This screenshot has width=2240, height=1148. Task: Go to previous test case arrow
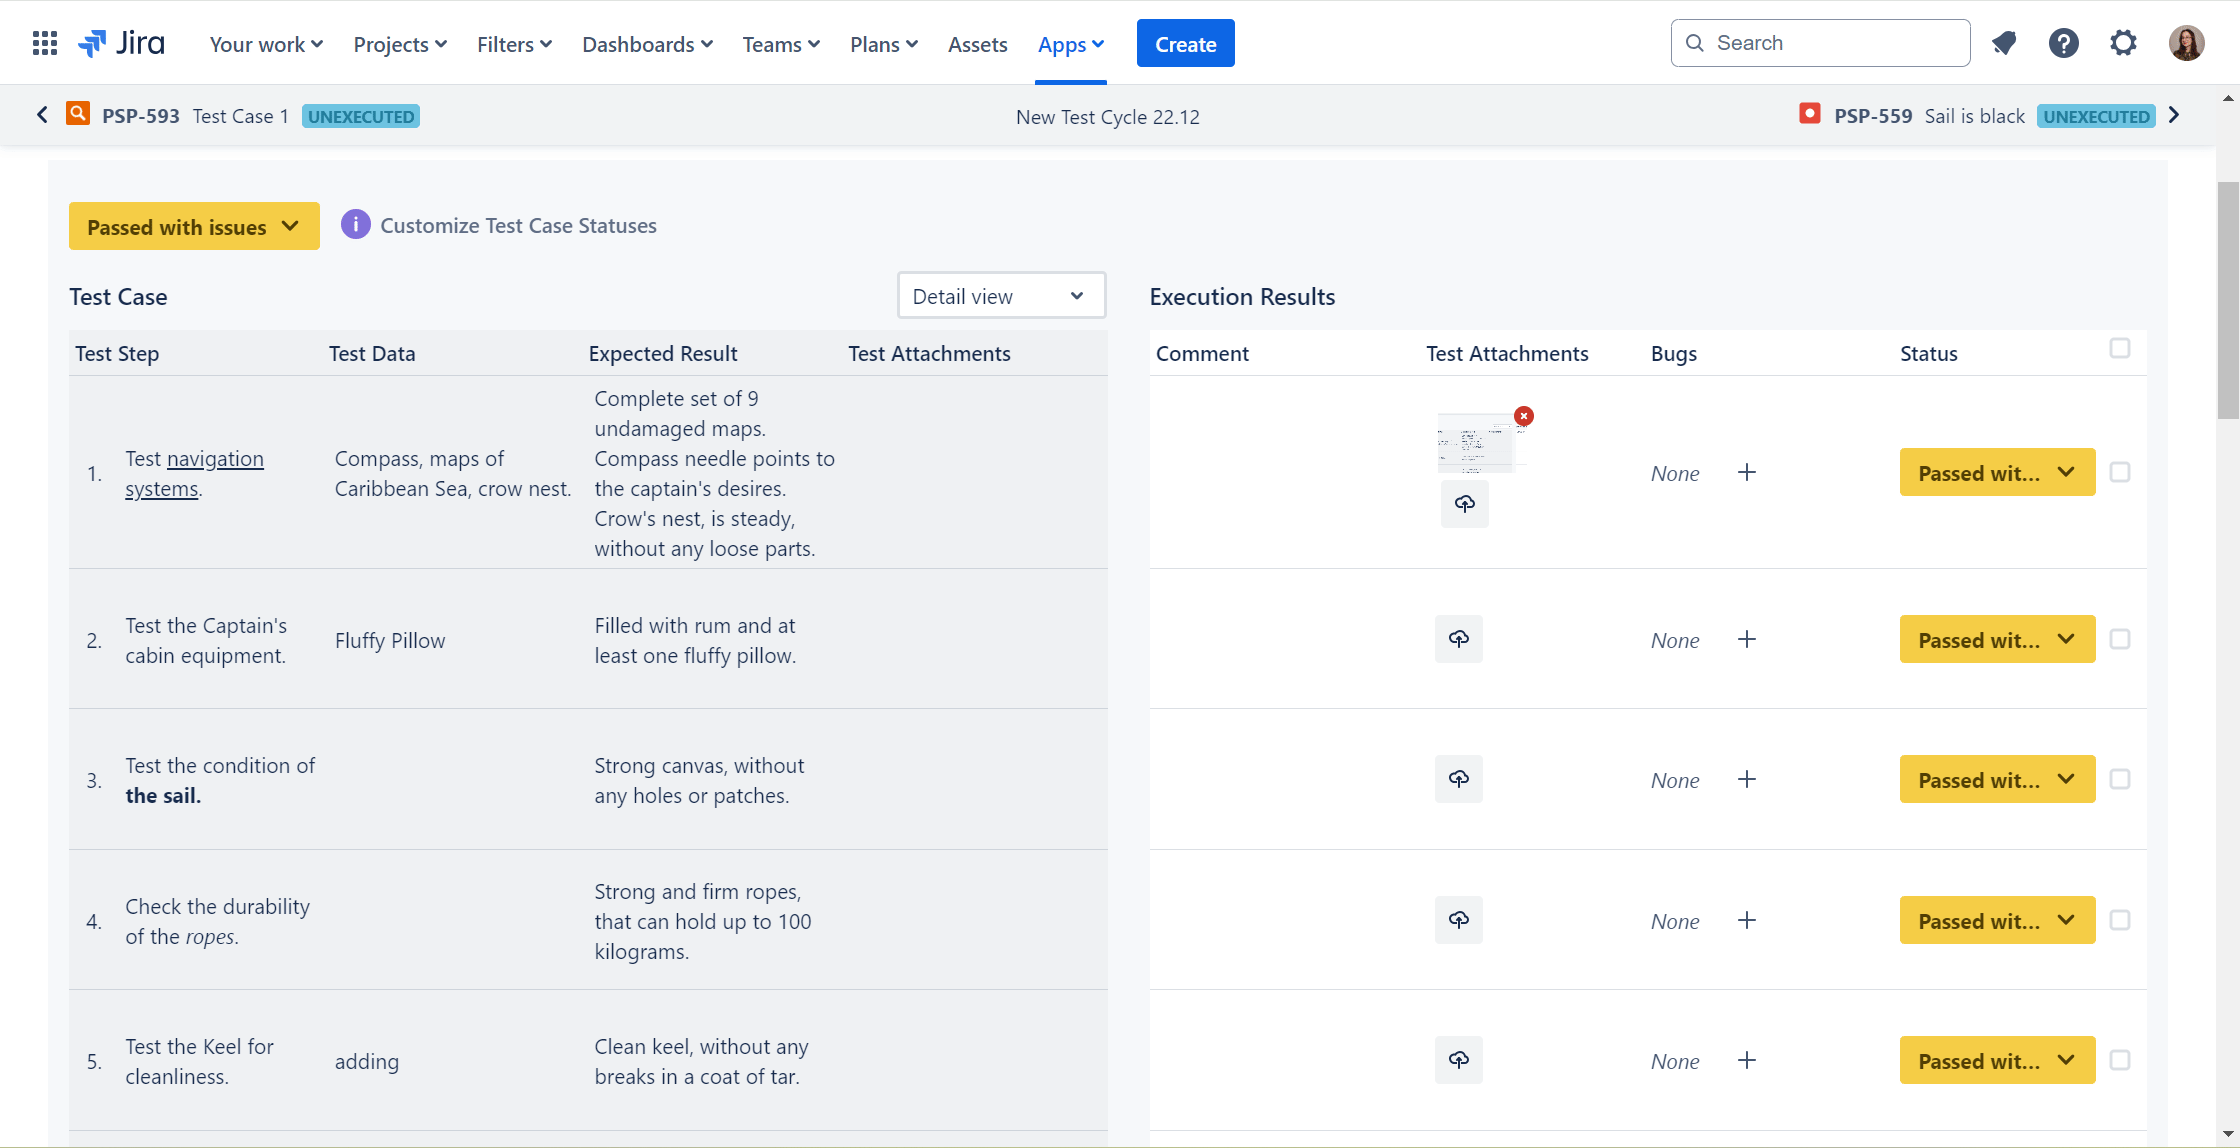(x=42, y=115)
